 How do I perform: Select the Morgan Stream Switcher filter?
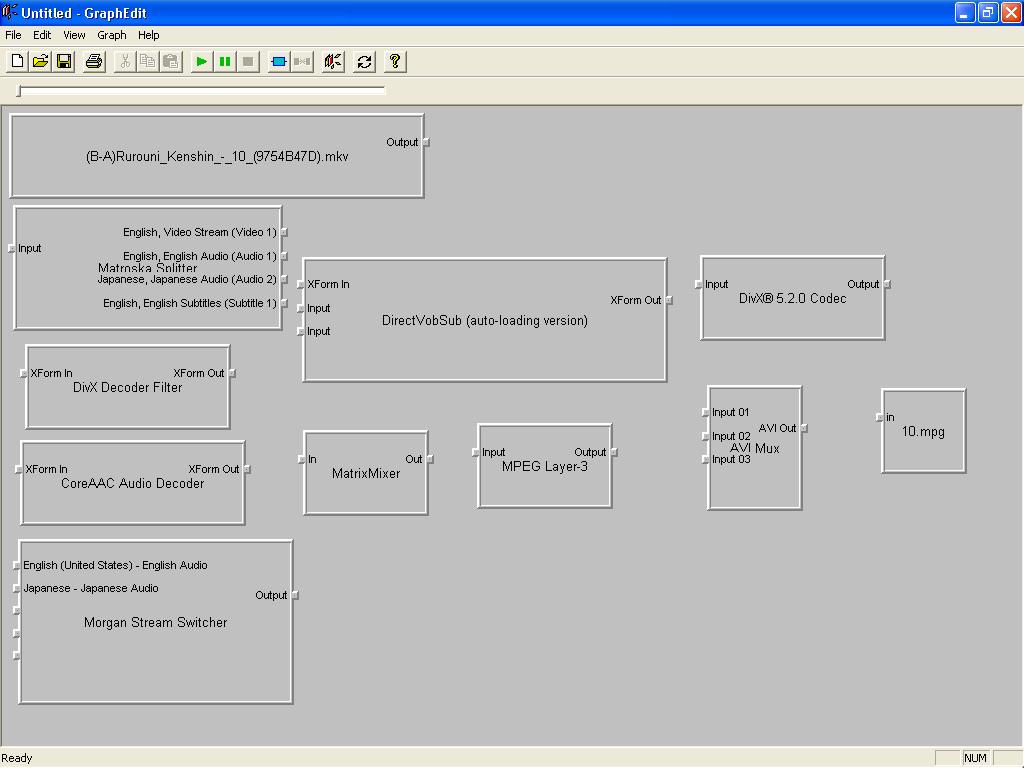coord(155,622)
